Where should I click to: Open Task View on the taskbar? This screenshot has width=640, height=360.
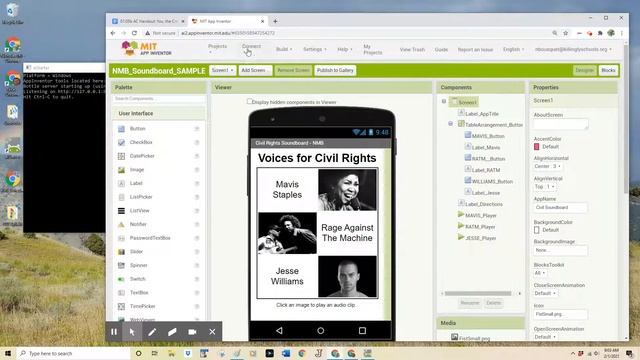[x=155, y=353]
